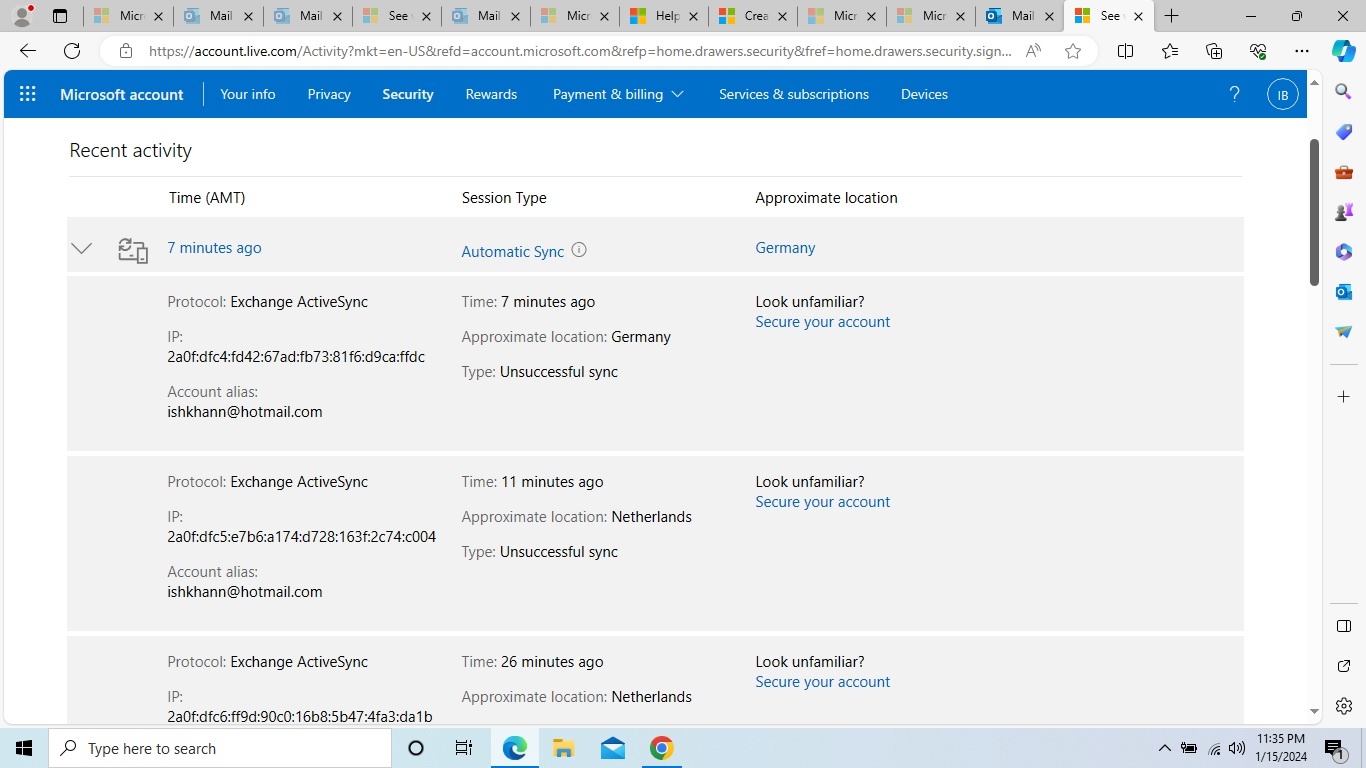Start Read aloud from address bar
The width and height of the screenshot is (1366, 768).
click(x=1034, y=51)
